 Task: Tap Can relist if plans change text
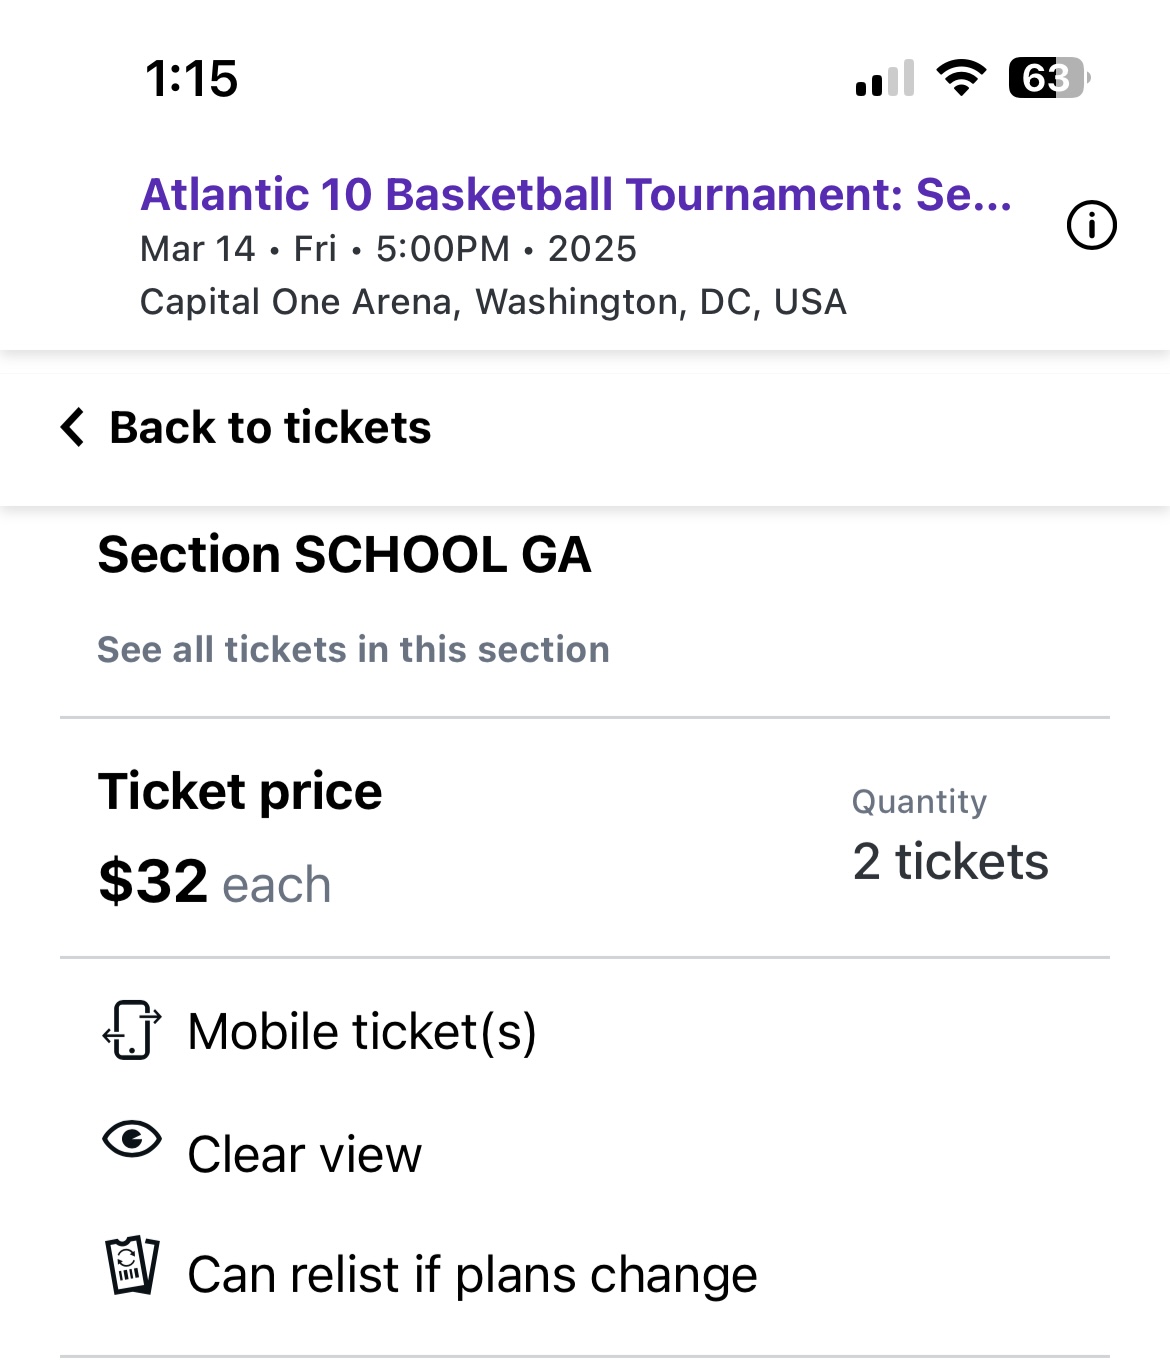tap(472, 1275)
